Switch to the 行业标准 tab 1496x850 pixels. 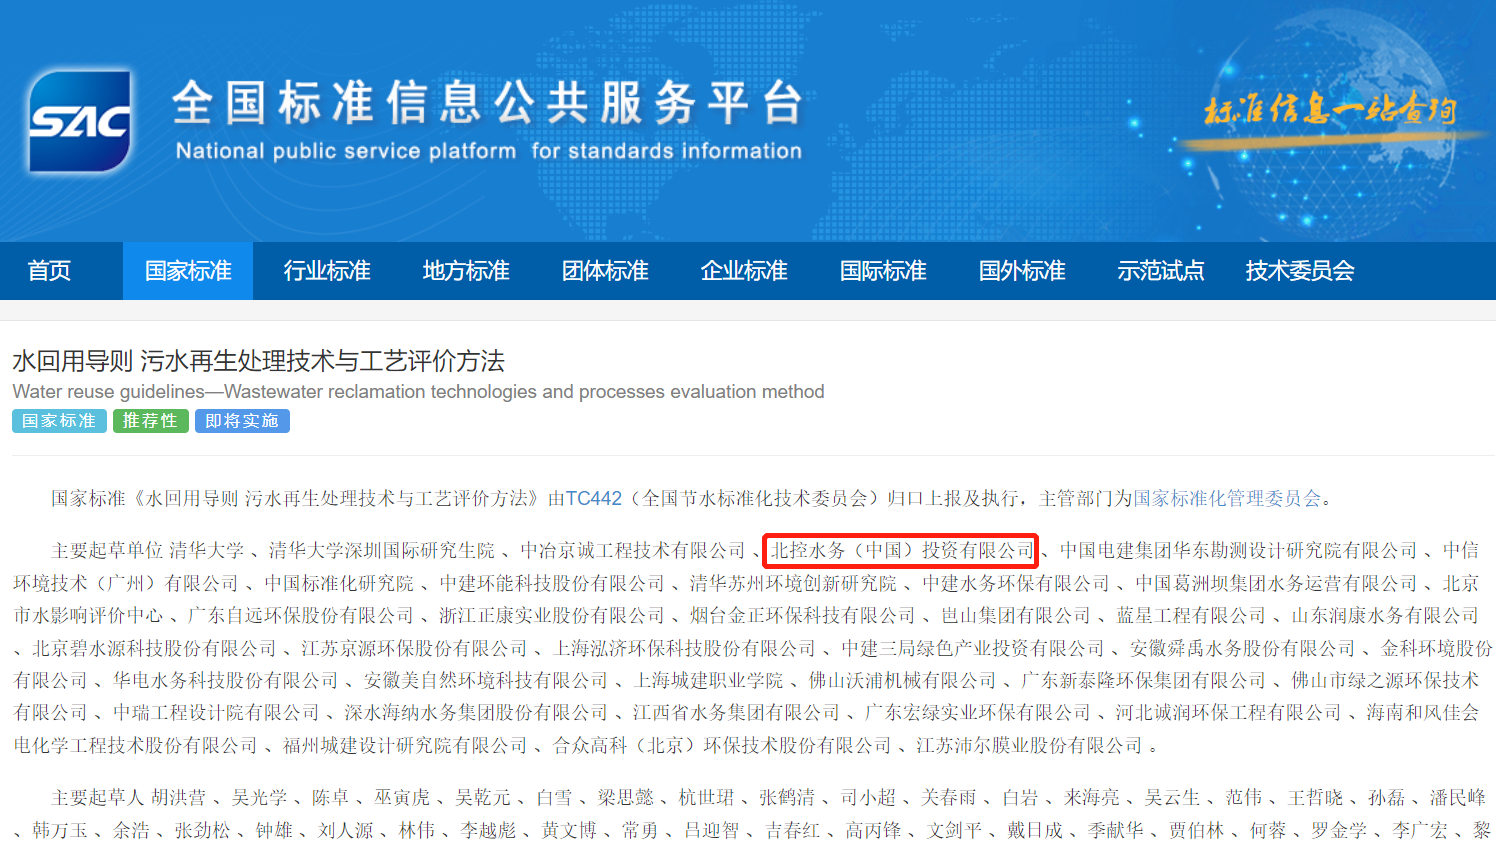[327, 271]
